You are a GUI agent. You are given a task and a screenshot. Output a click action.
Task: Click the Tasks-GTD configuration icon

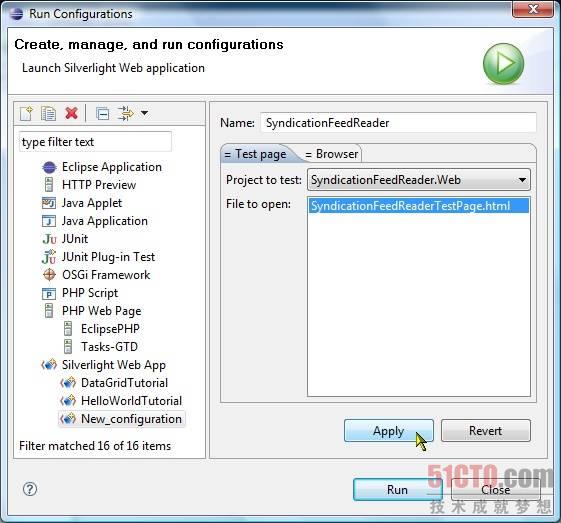[68, 346]
